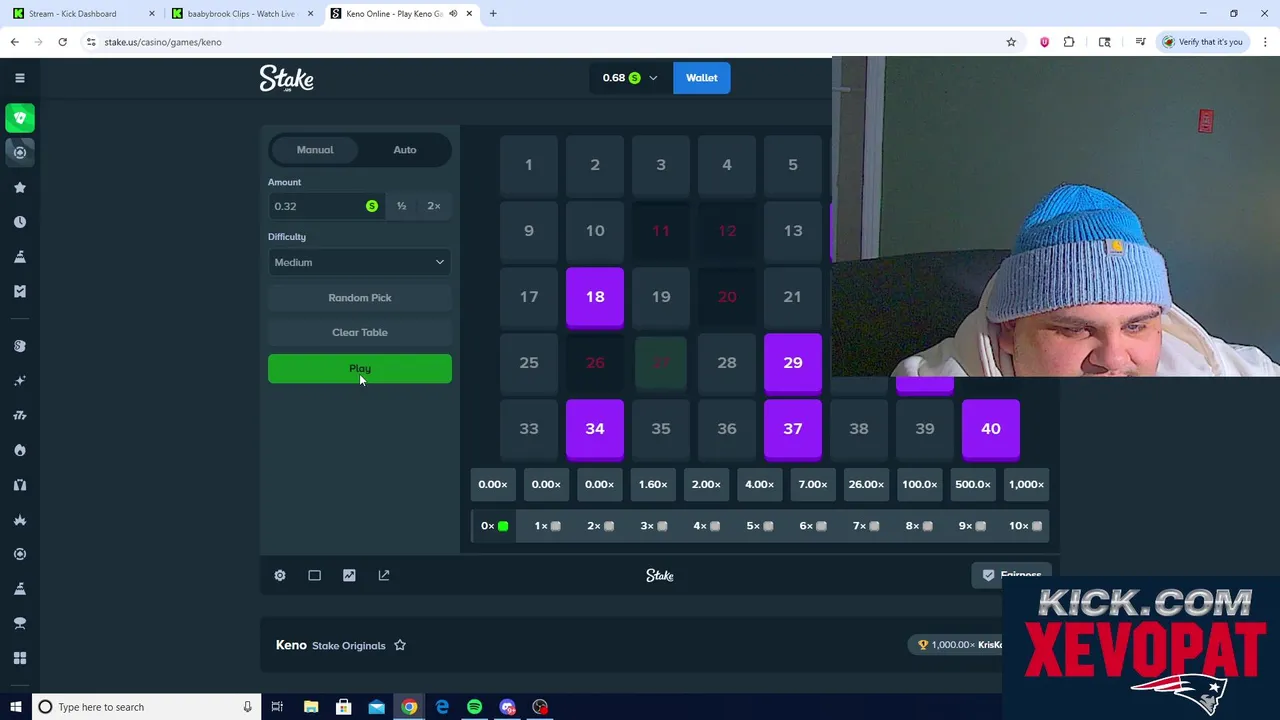This screenshot has height=720, width=1280.
Task: Select Keno tile 25
Action: 529,363
